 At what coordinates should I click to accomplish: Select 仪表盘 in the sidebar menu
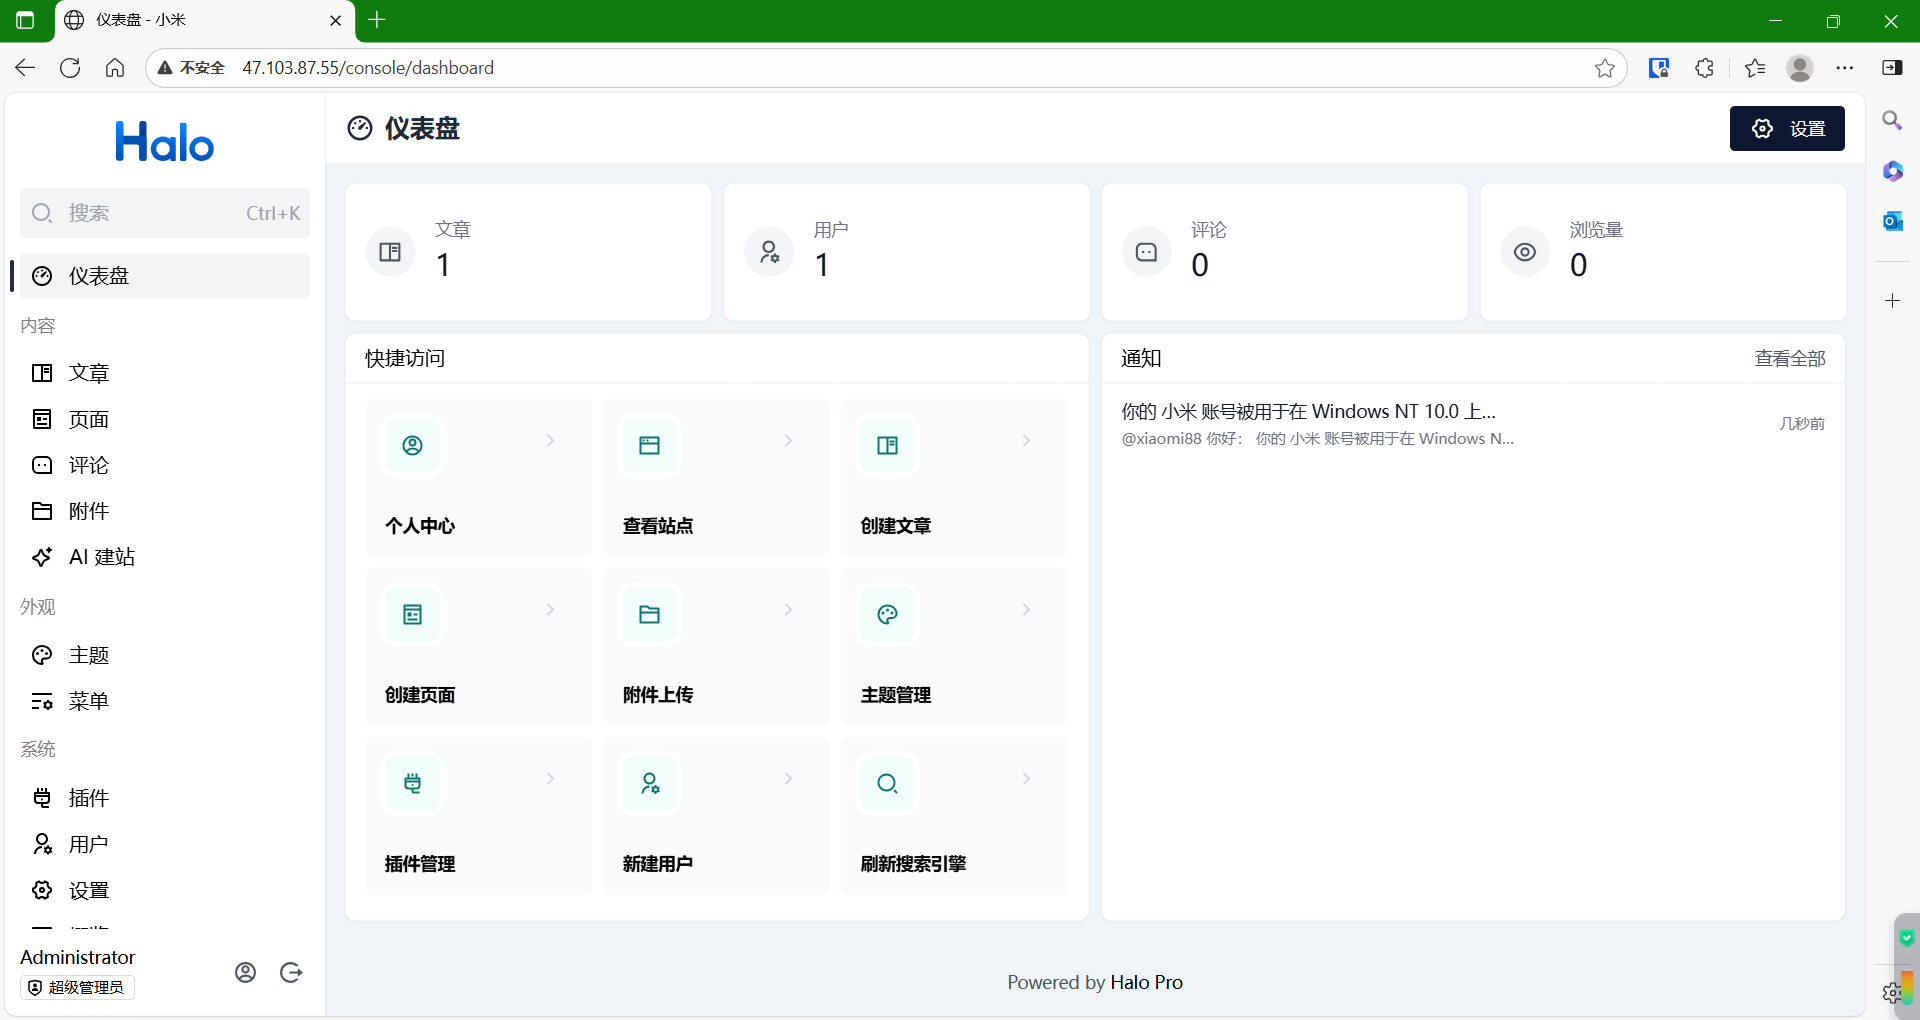point(165,276)
